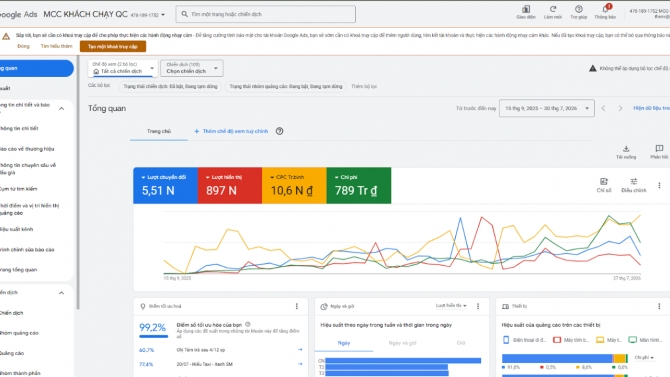Screen dimensions: 670x377
Task: Click the lightbulb icon in optimization card
Action: click(143, 306)
